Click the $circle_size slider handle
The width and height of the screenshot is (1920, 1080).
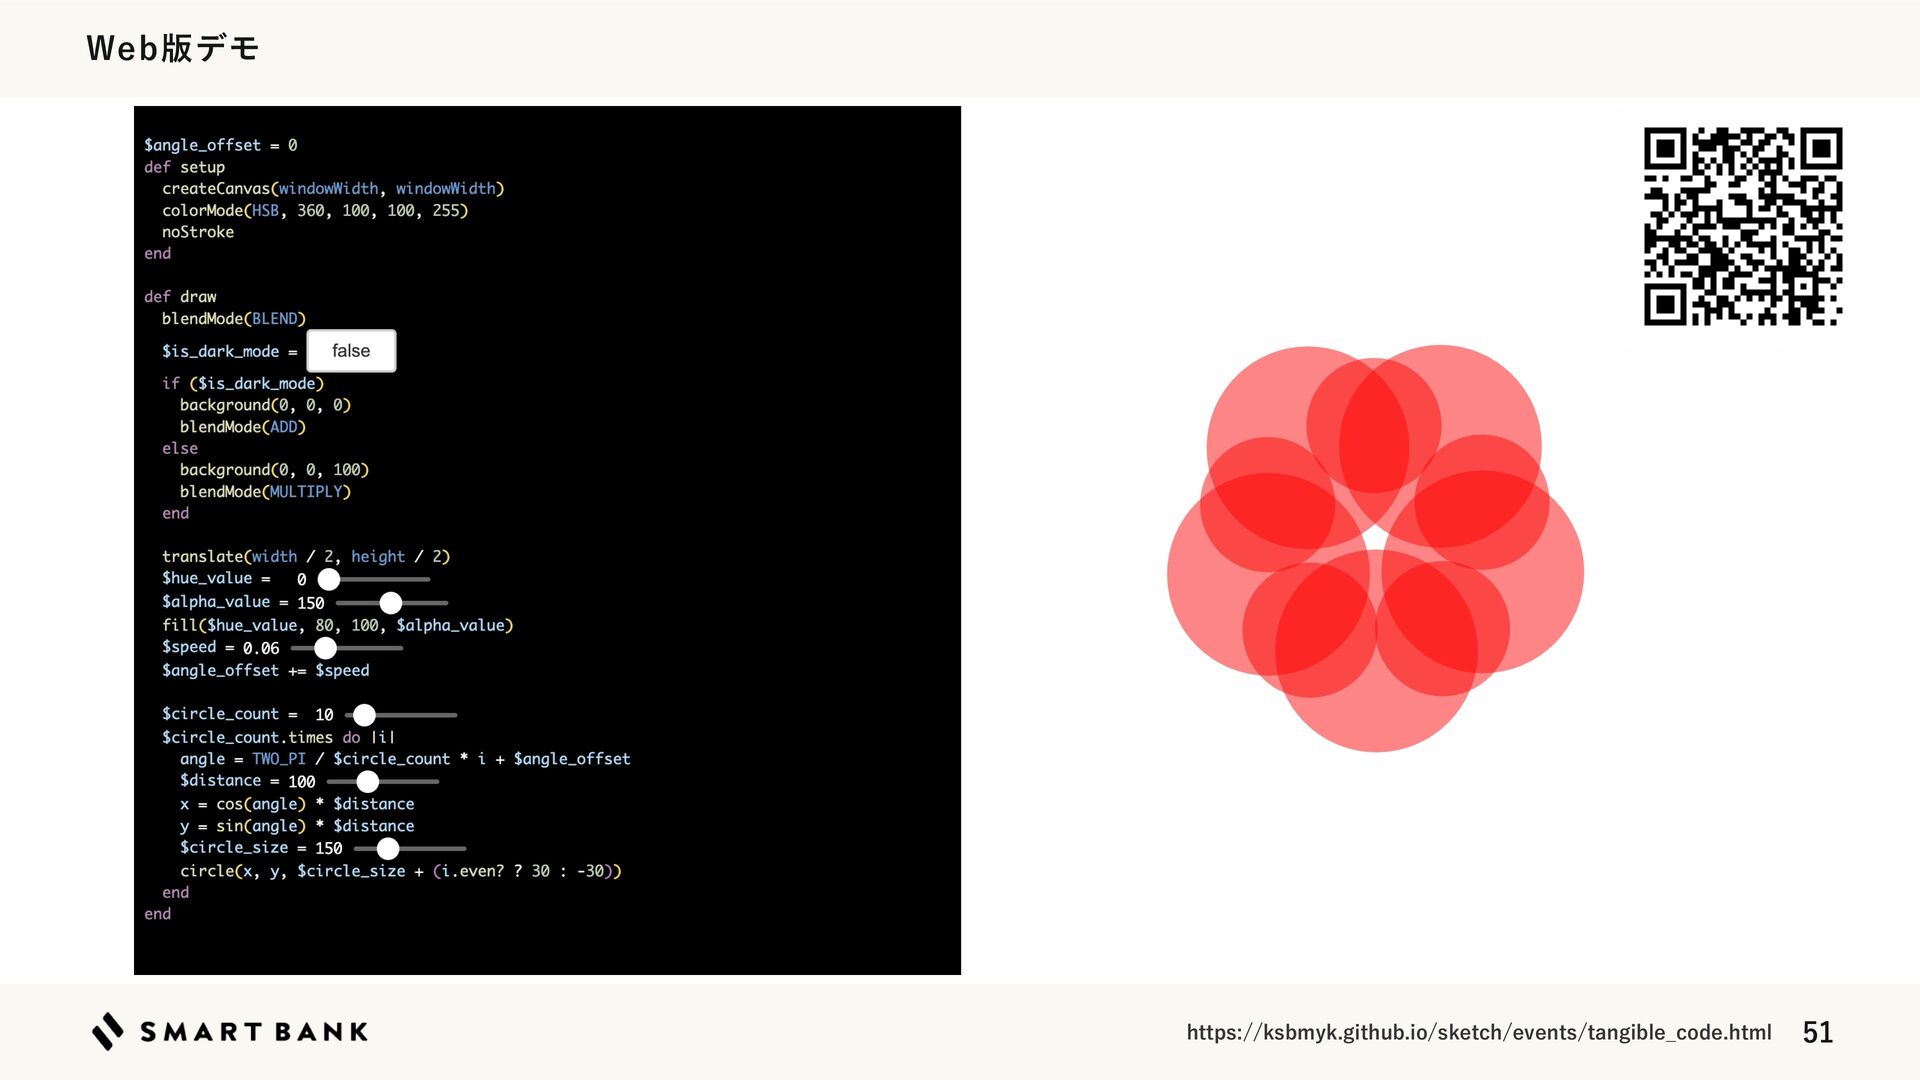click(x=388, y=848)
